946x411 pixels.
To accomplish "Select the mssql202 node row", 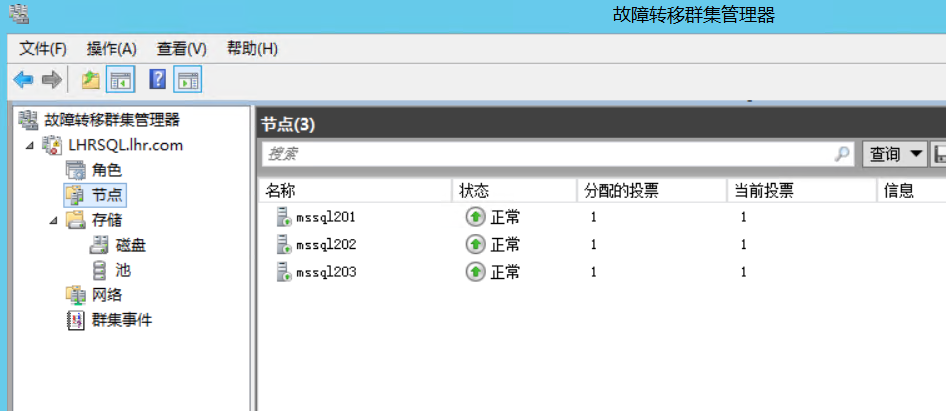I will 326,245.
